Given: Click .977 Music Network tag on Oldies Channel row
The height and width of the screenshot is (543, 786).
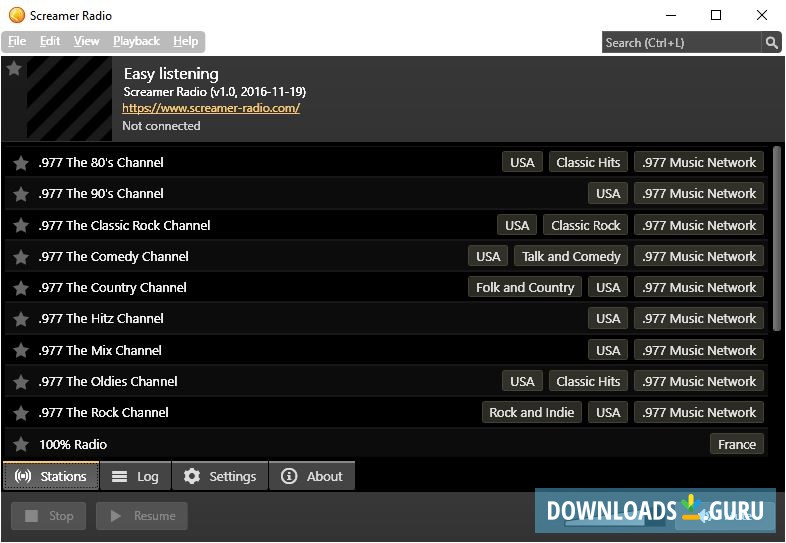Looking at the screenshot, I should click(x=699, y=381).
